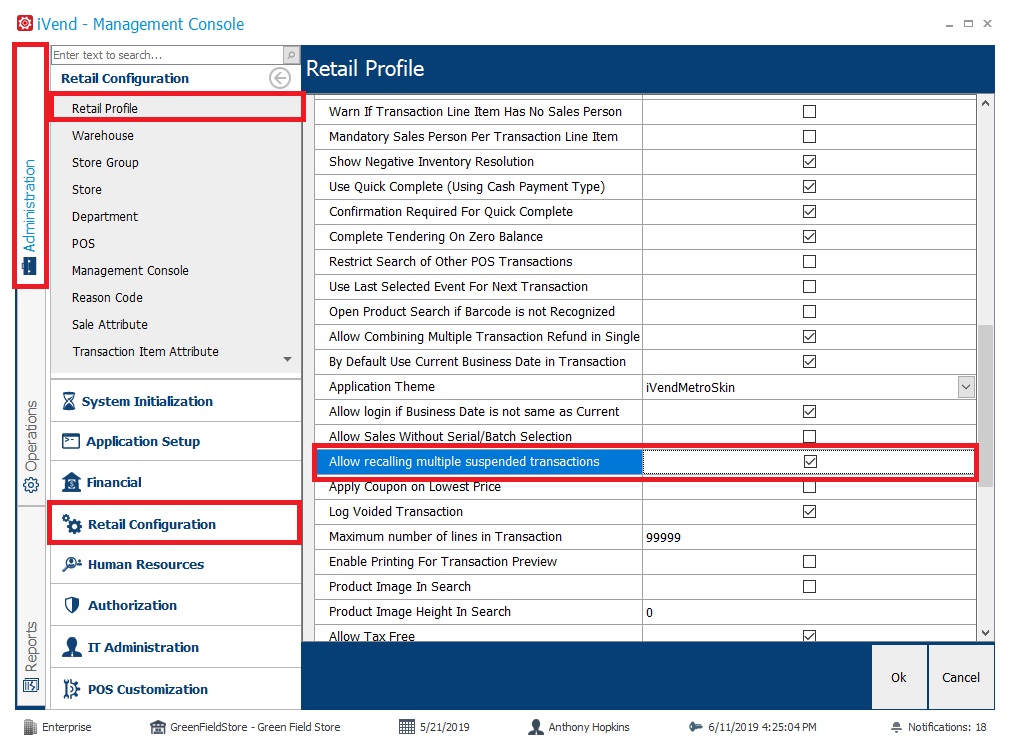1011x754 pixels.
Task: Click the search magnifier icon
Action: 291,55
